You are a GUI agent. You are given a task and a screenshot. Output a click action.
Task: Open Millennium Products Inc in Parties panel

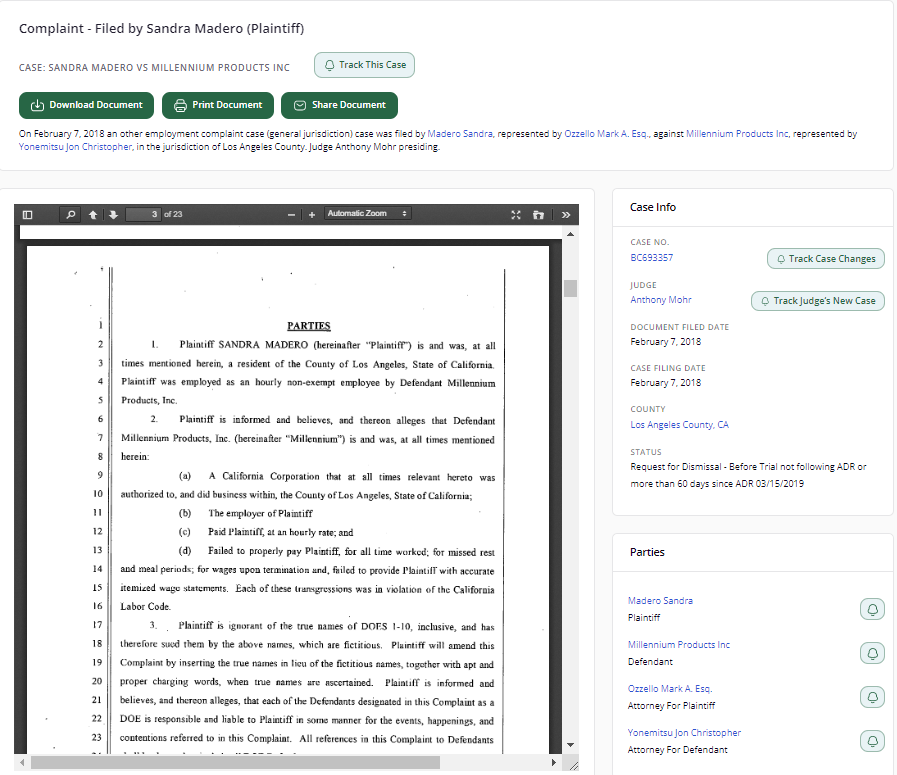678,645
